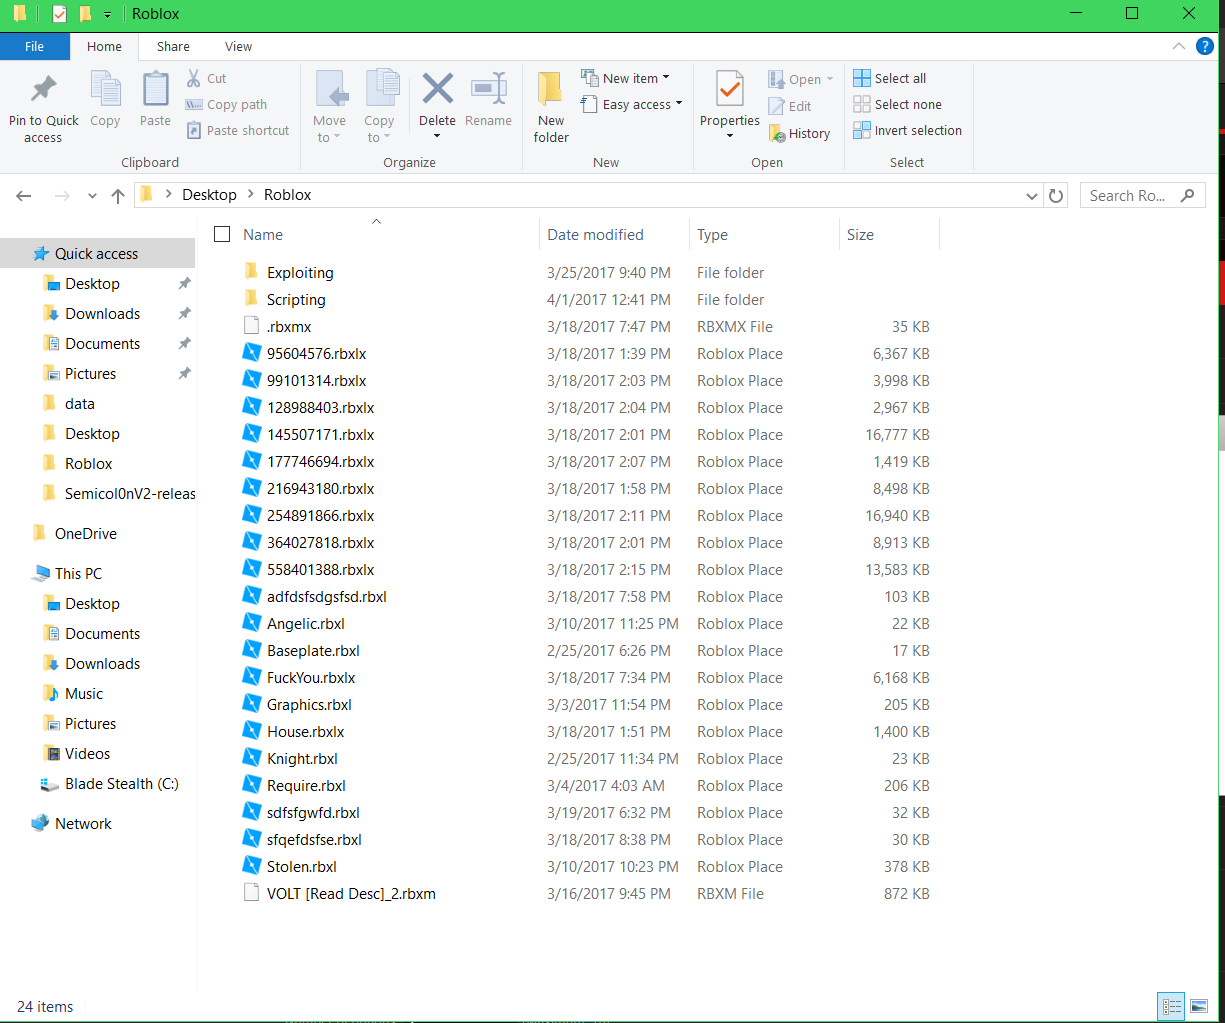Switch to the View tab
The image size is (1225, 1023).
[238, 46]
